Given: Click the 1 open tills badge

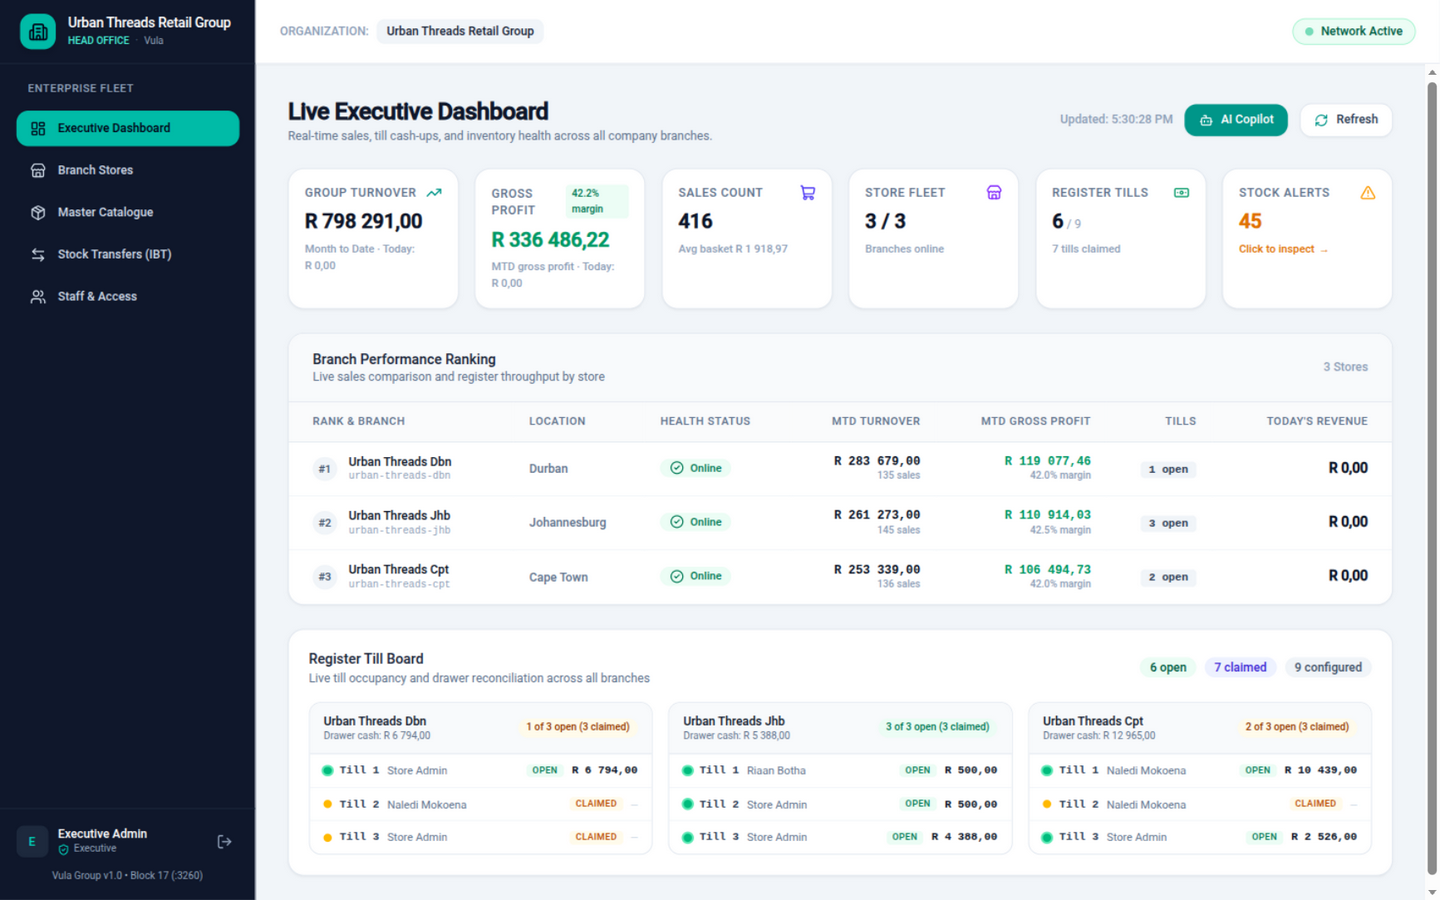Looking at the screenshot, I should click(x=1168, y=469).
